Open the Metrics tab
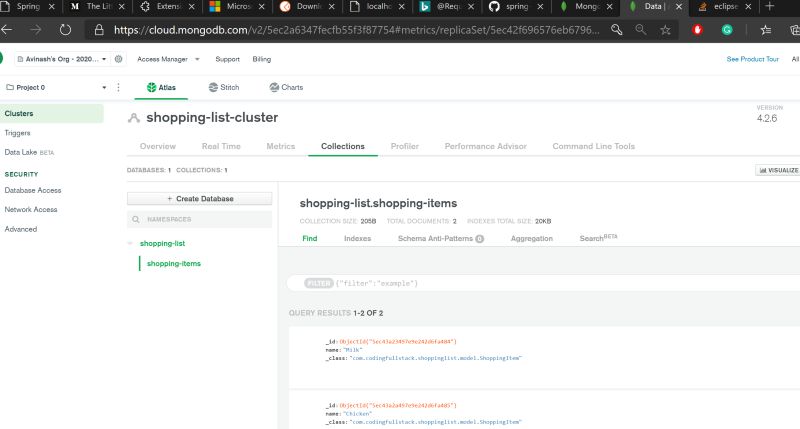This screenshot has height=429, width=800. point(281,146)
